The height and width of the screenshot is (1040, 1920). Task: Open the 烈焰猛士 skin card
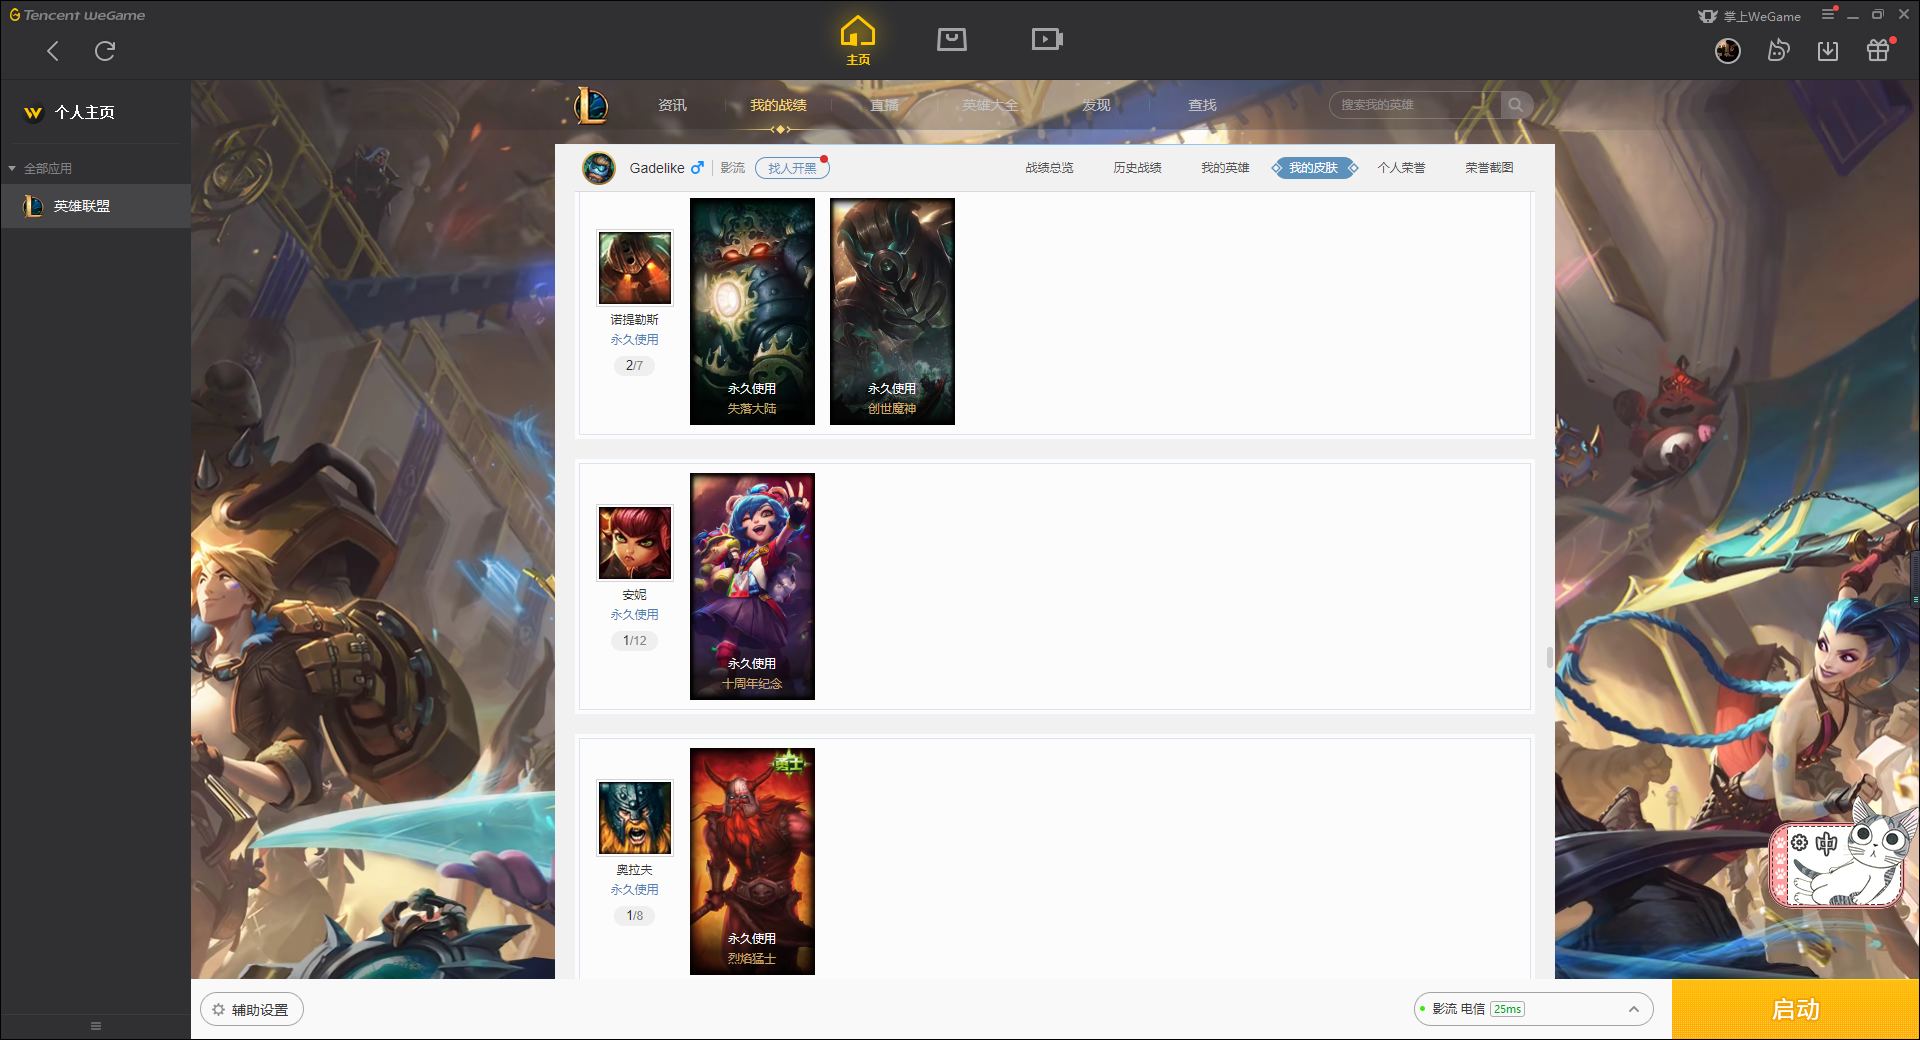pyautogui.click(x=752, y=861)
